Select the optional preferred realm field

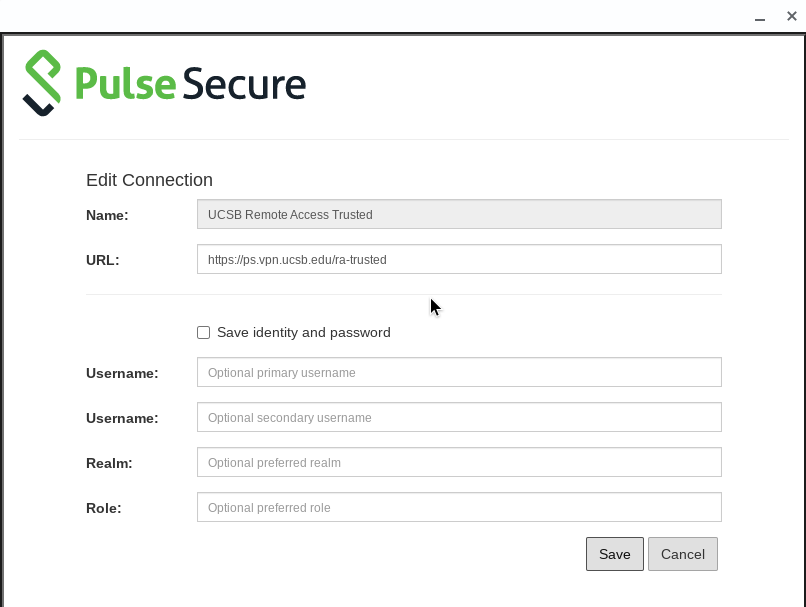pyautogui.click(x=459, y=462)
